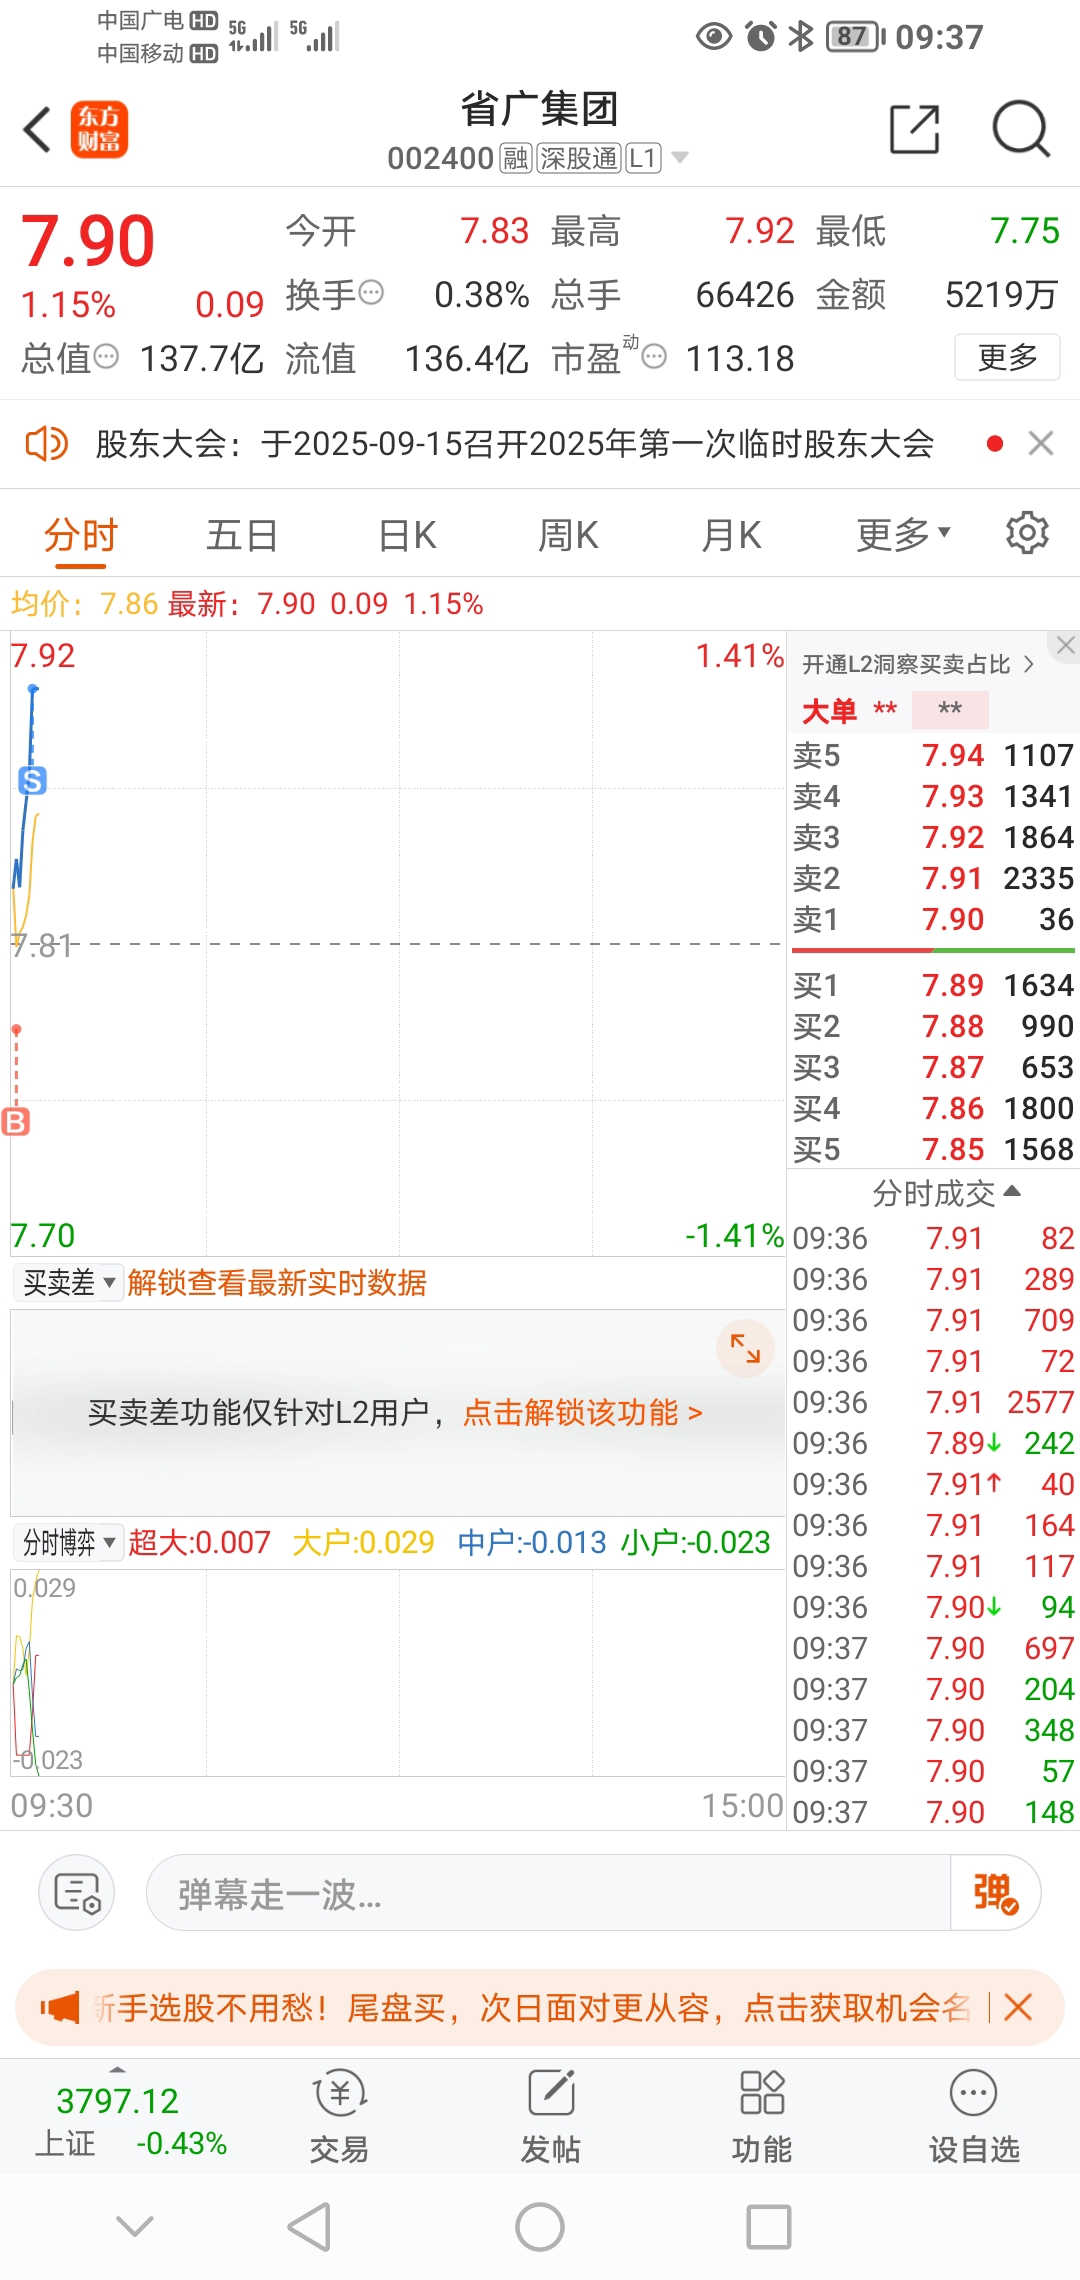
Task: Tap the info icon next to 总值
Action: (x=106, y=356)
